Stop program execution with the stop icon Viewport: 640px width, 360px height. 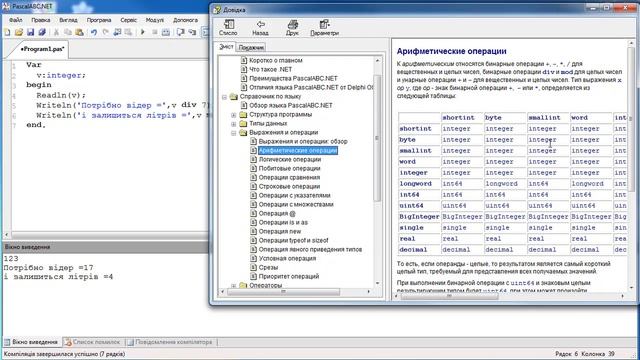pyautogui.click(x=155, y=32)
